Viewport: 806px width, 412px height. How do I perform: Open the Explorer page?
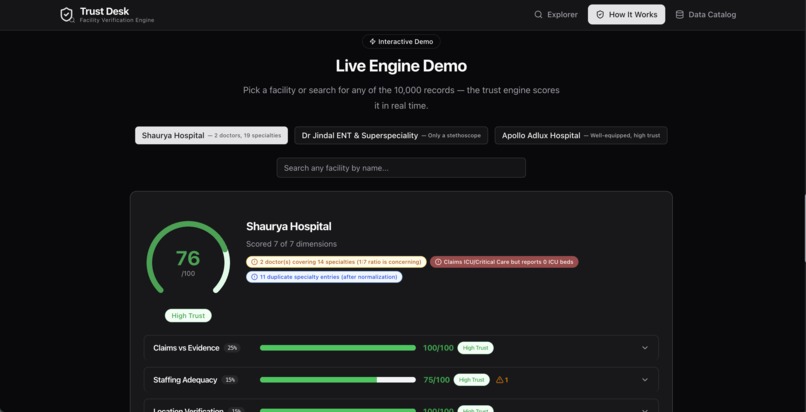556,14
